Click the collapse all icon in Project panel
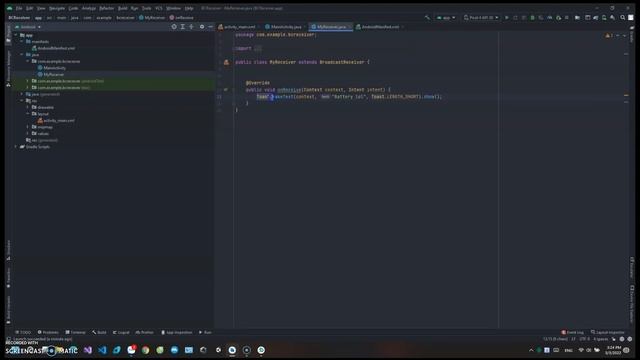This screenshot has width=640, height=360. point(191,27)
